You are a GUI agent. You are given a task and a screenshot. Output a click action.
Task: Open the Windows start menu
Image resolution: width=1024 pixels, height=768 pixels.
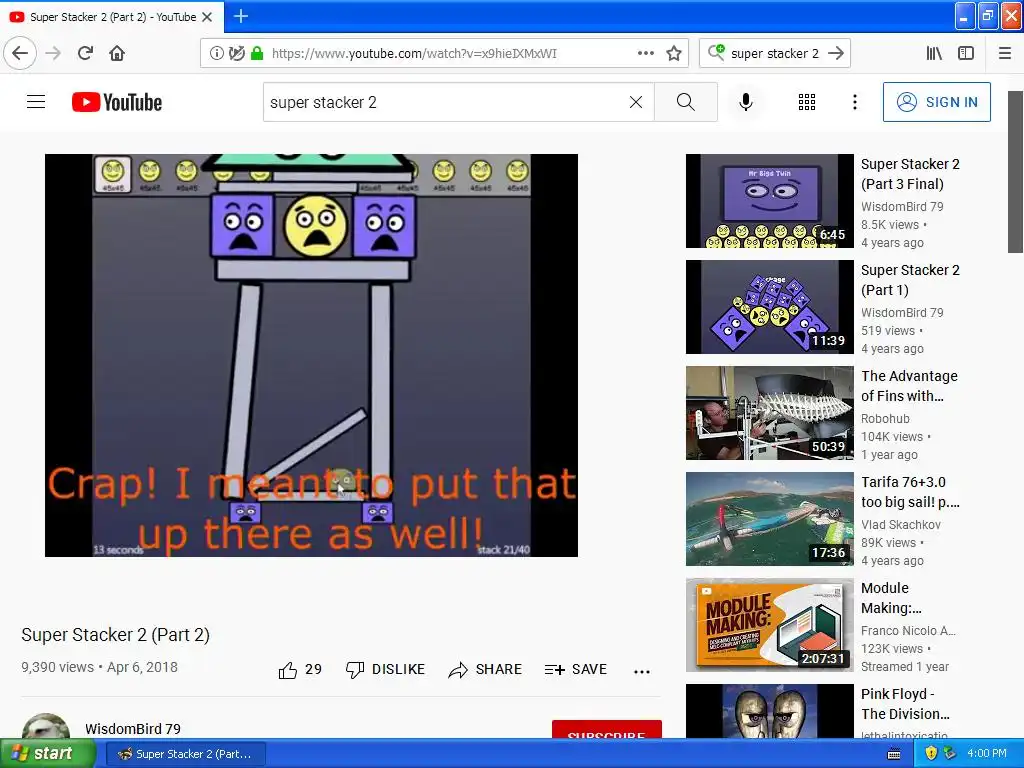pos(47,754)
